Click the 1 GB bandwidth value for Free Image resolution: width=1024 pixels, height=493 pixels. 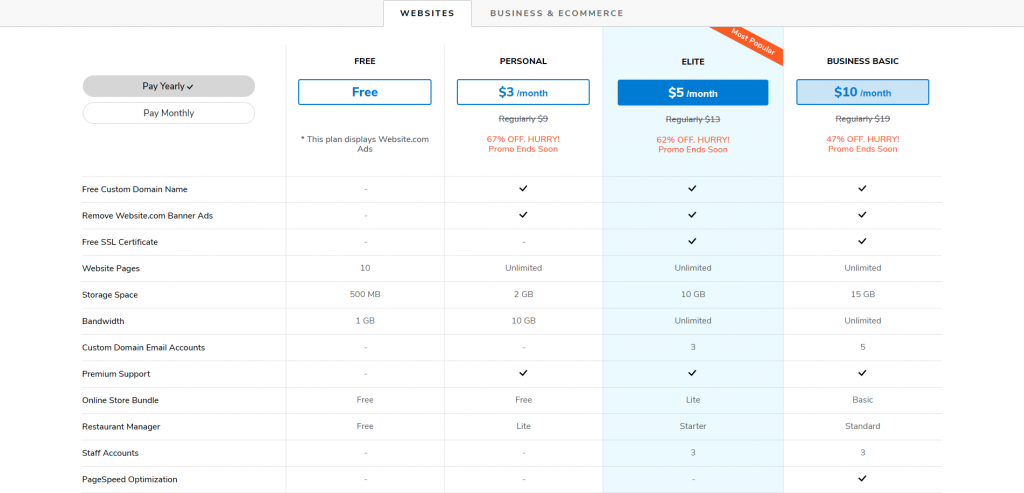[365, 321]
